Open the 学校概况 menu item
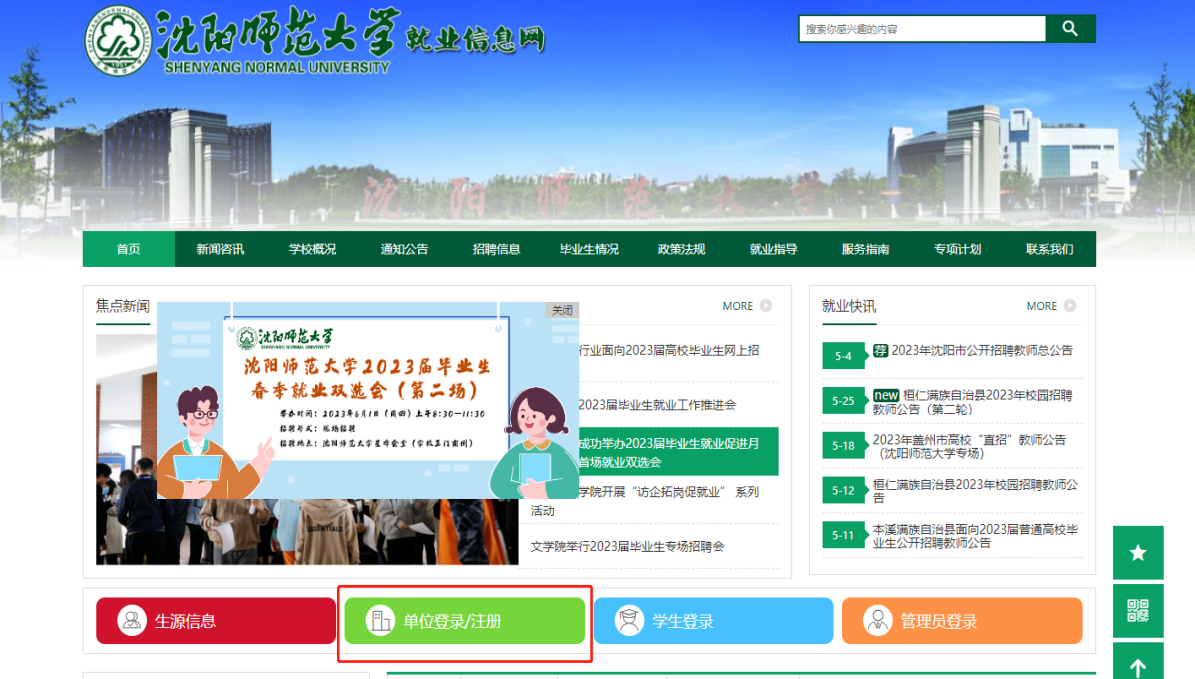This screenshot has width=1195, height=679. coord(312,249)
